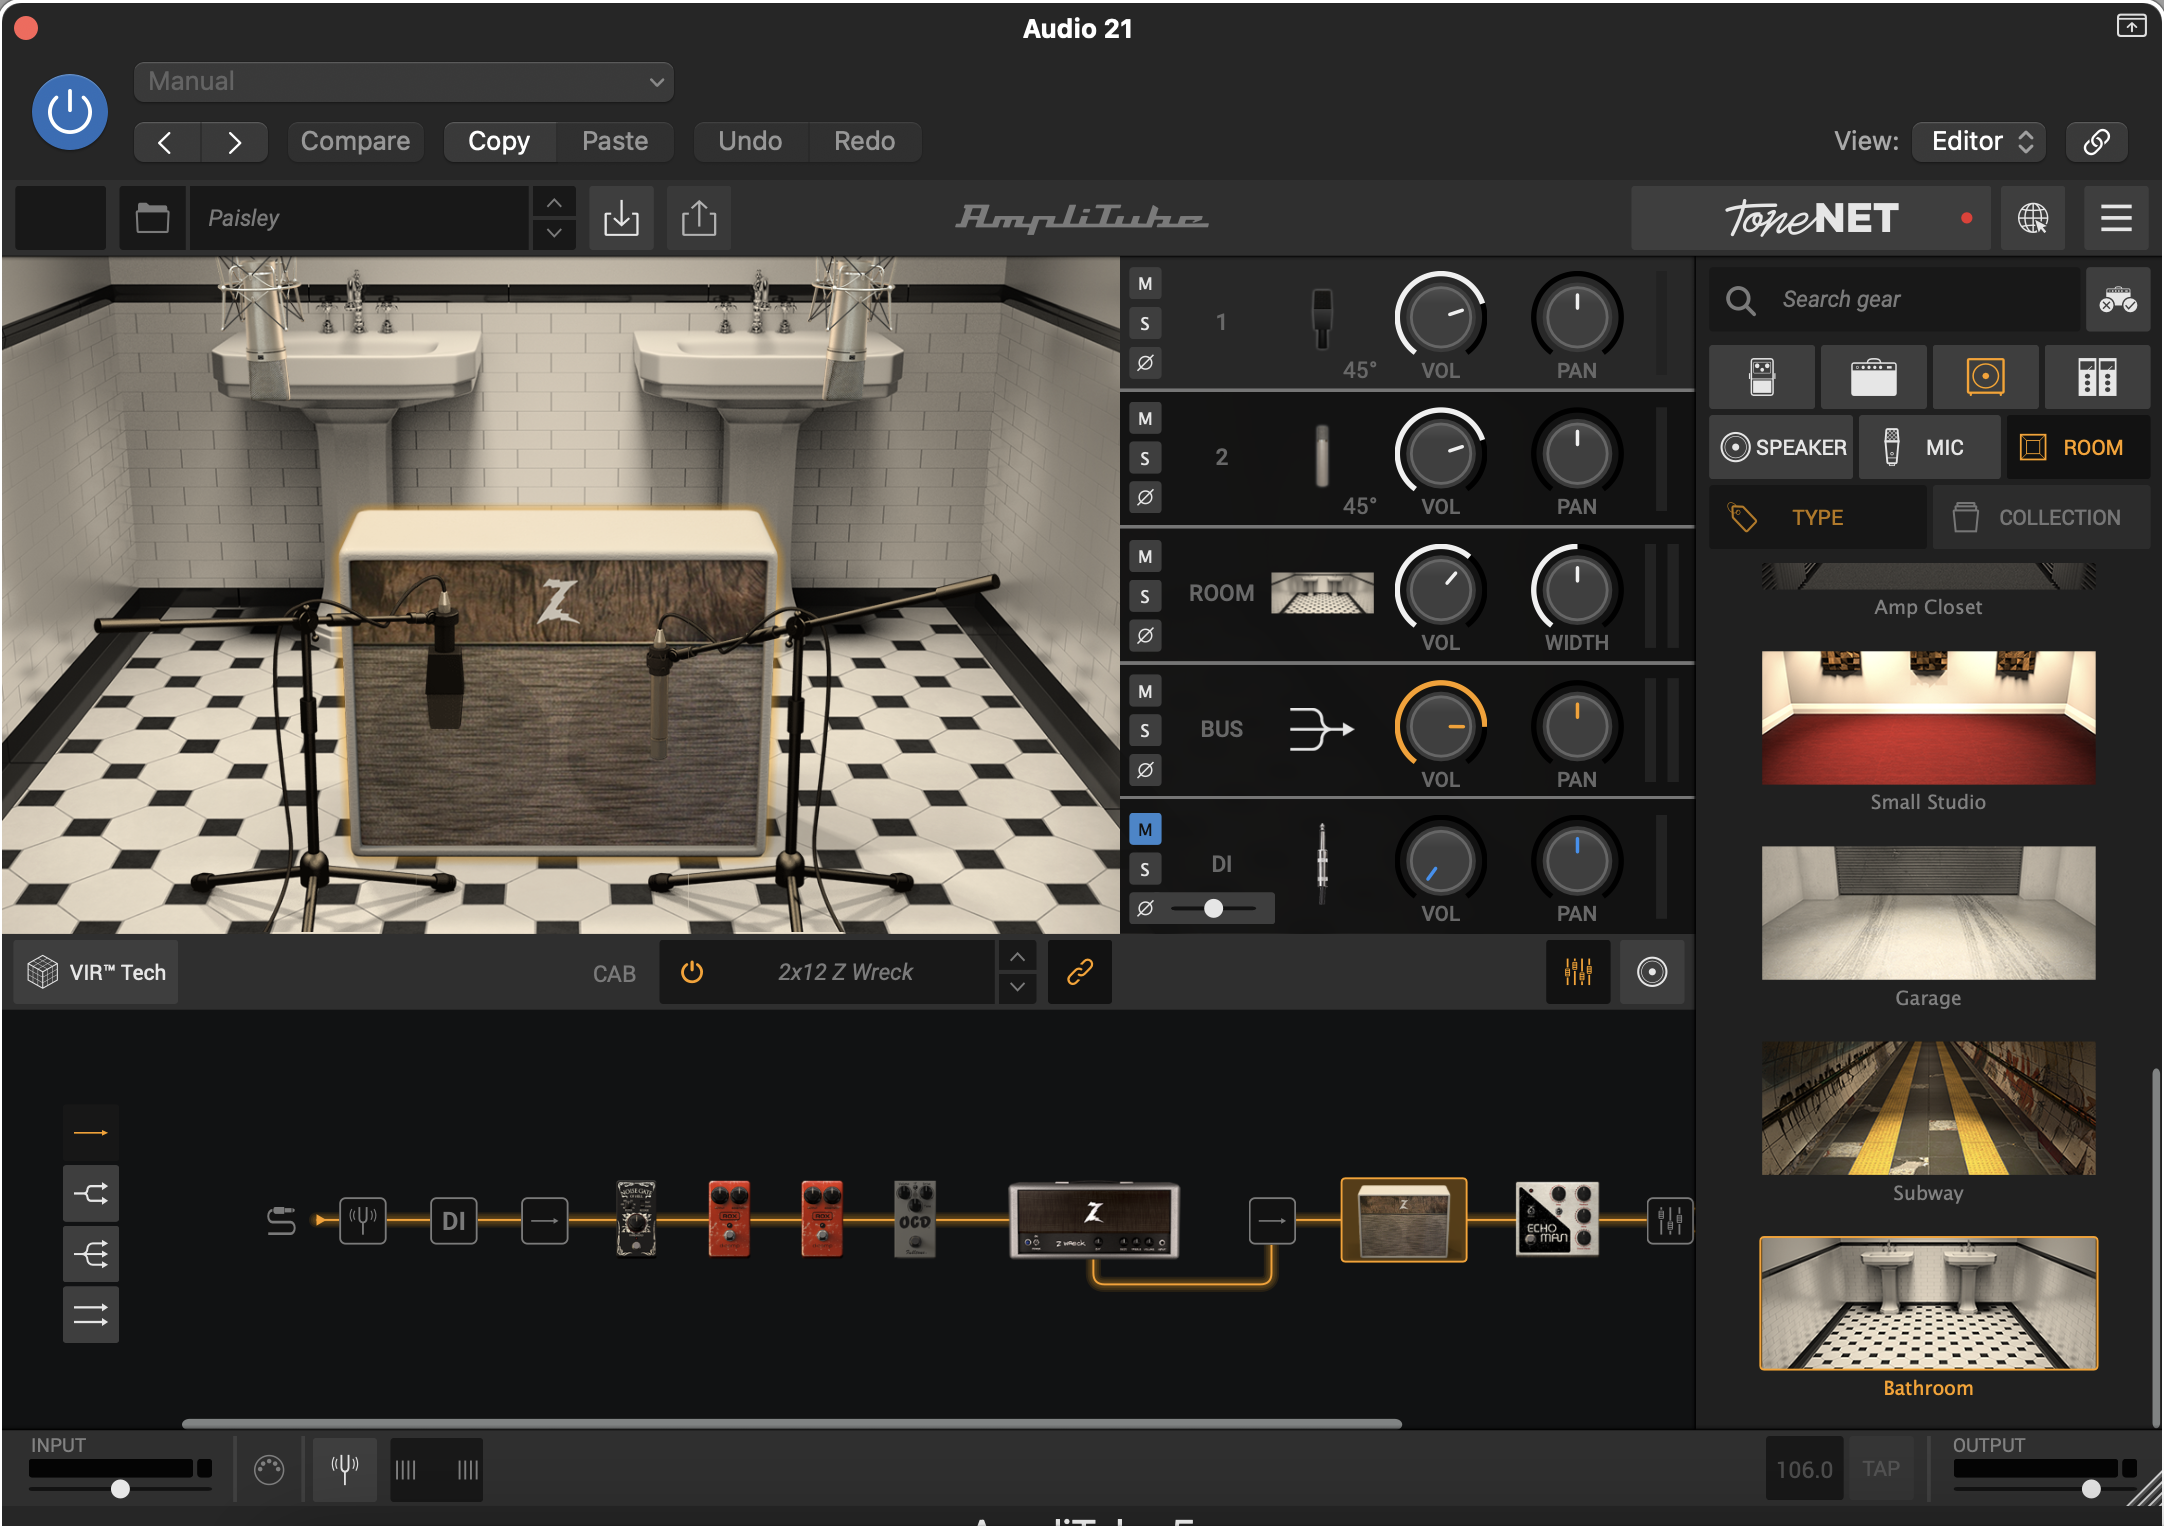Viewport: 2164px width, 1526px height.
Task: Select the noise gate pedal in chain
Action: point(636,1219)
